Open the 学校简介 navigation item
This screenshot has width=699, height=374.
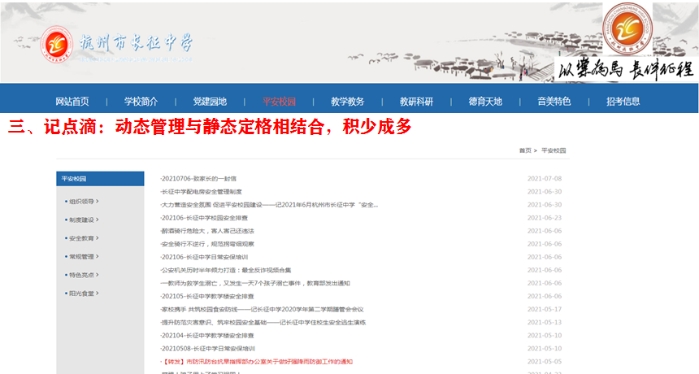(x=141, y=102)
